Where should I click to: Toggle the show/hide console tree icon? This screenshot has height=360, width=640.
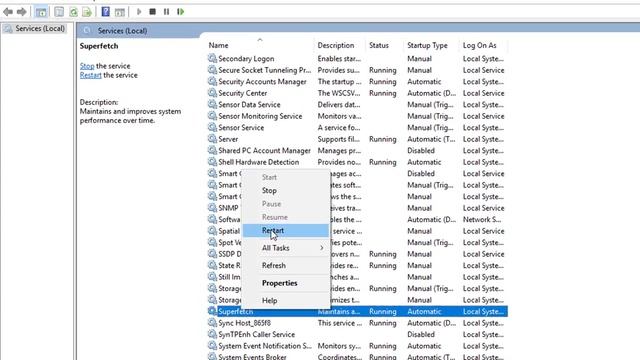pyautogui.click(x=41, y=12)
